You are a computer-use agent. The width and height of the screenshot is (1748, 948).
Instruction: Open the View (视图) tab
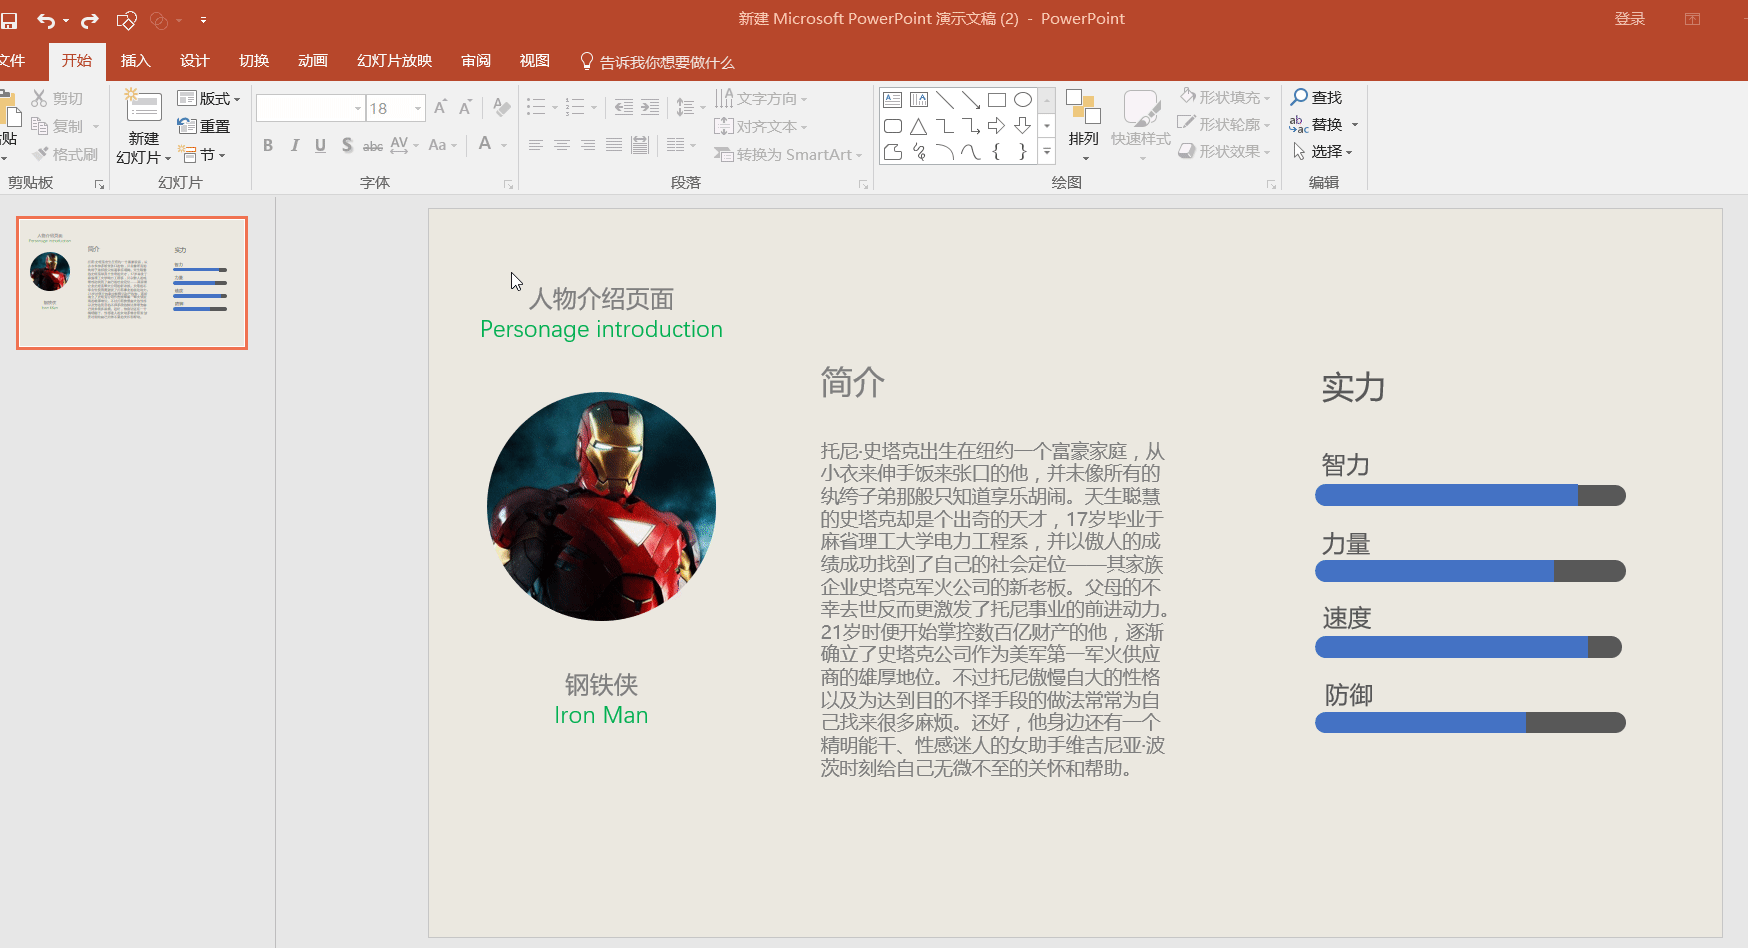pyautogui.click(x=535, y=61)
